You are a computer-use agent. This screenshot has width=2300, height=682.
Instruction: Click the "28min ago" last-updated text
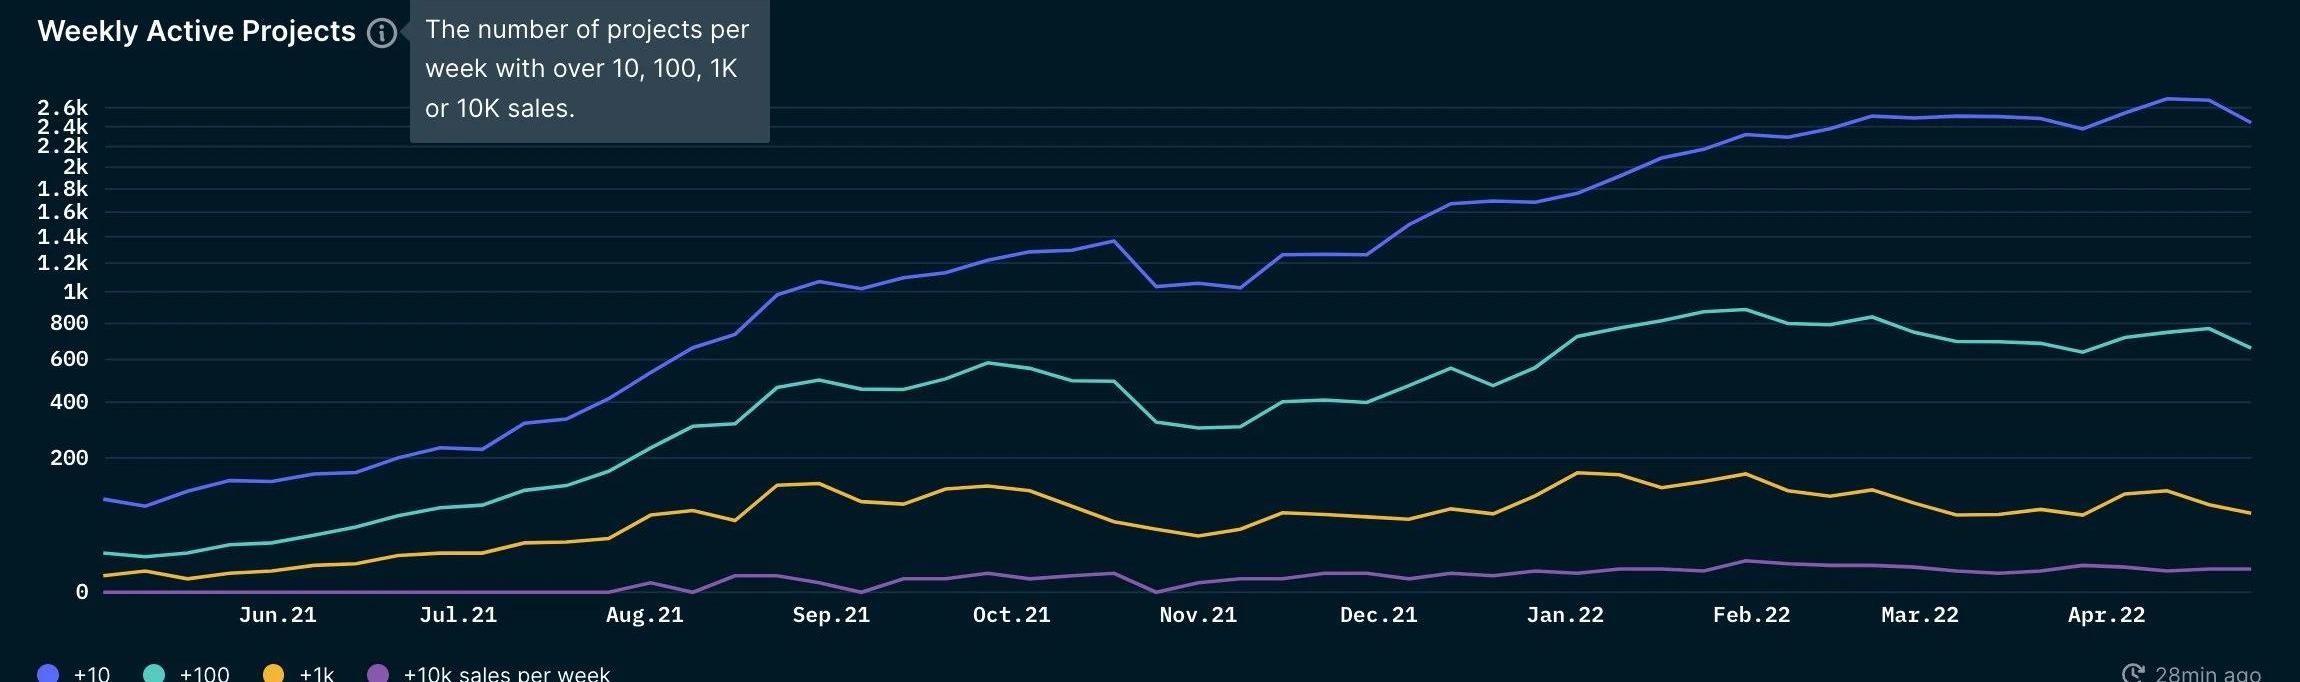2207,674
